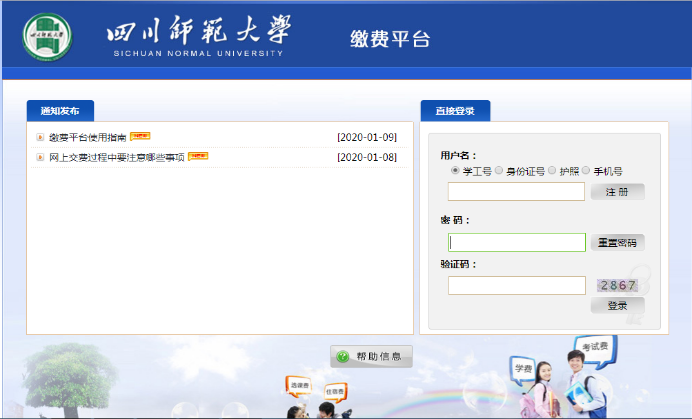
Task: Open the 帮助信息 help button
Action: tap(372, 356)
